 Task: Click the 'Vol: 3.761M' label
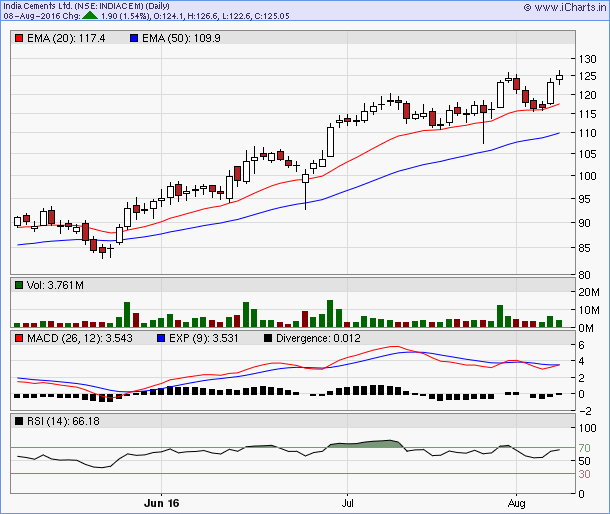coord(55,285)
